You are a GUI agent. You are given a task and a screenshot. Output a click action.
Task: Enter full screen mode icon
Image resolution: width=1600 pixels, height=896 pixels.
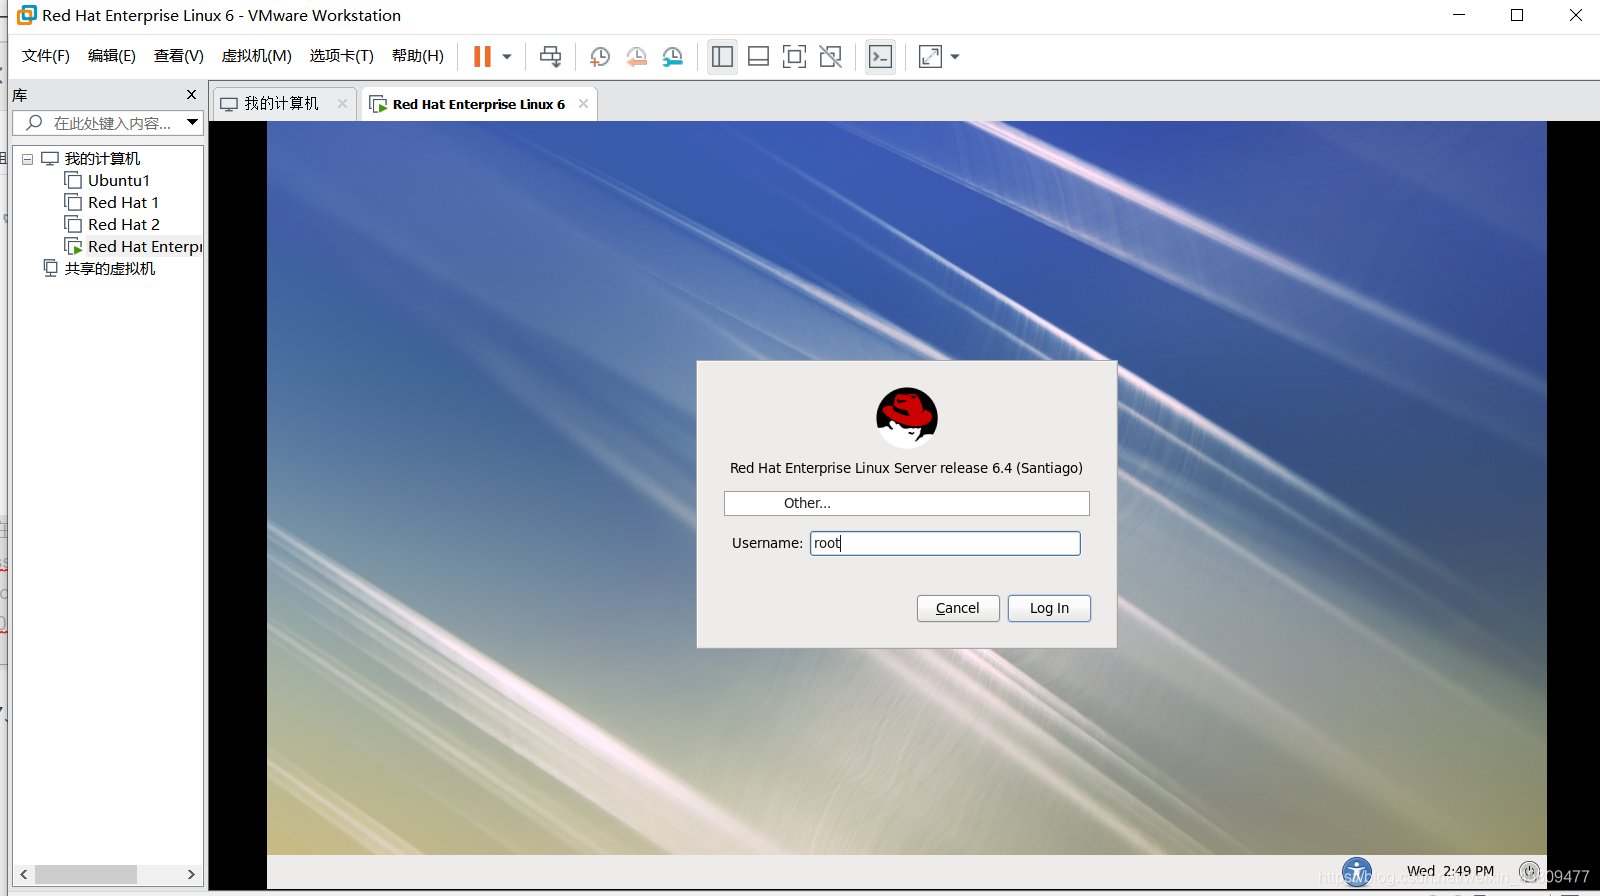(x=794, y=57)
